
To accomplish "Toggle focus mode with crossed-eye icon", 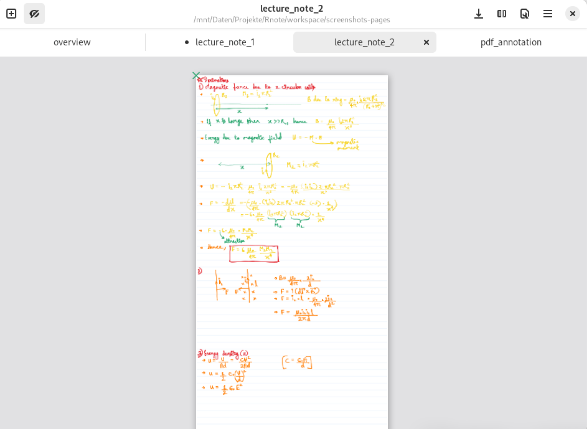I will pos(34,14).
